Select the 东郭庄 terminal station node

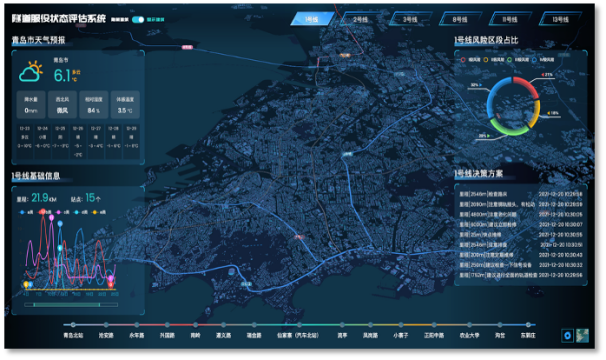tap(528, 325)
